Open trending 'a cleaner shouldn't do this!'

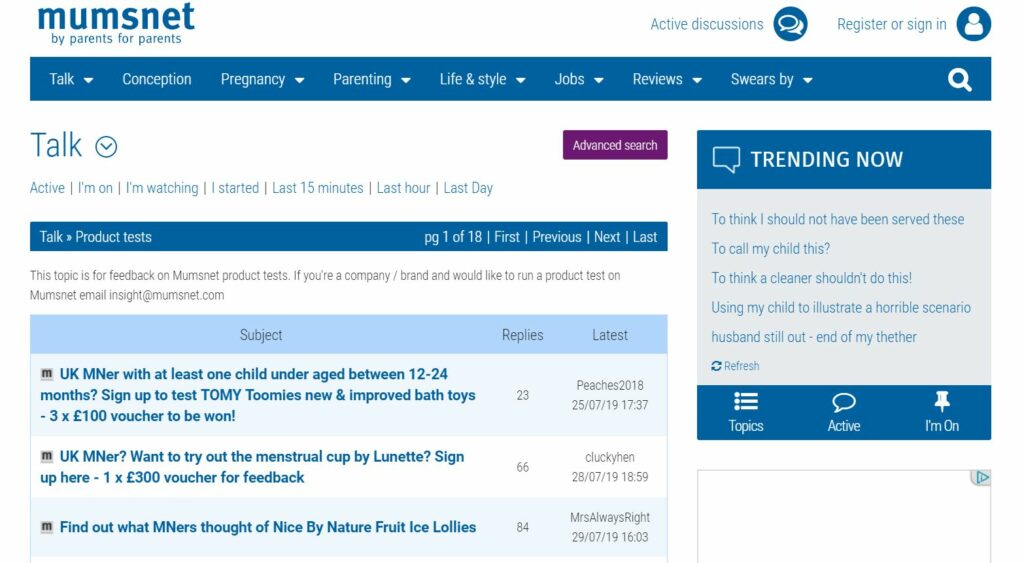[811, 278]
